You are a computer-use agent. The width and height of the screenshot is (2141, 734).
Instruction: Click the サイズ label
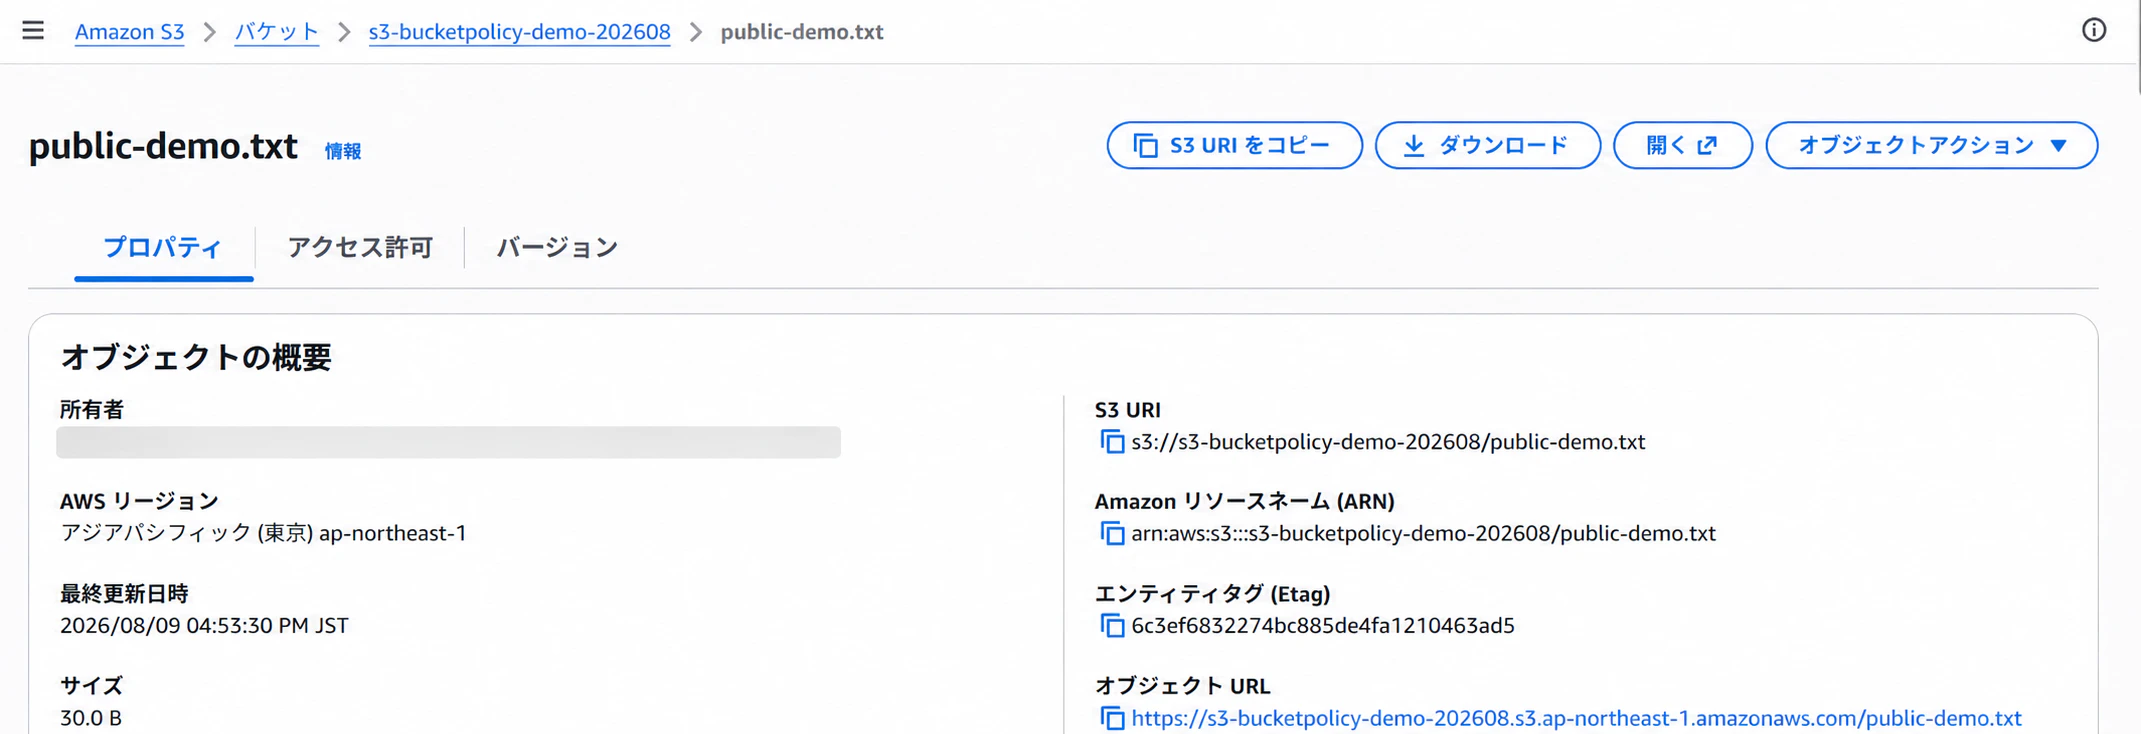click(x=91, y=686)
